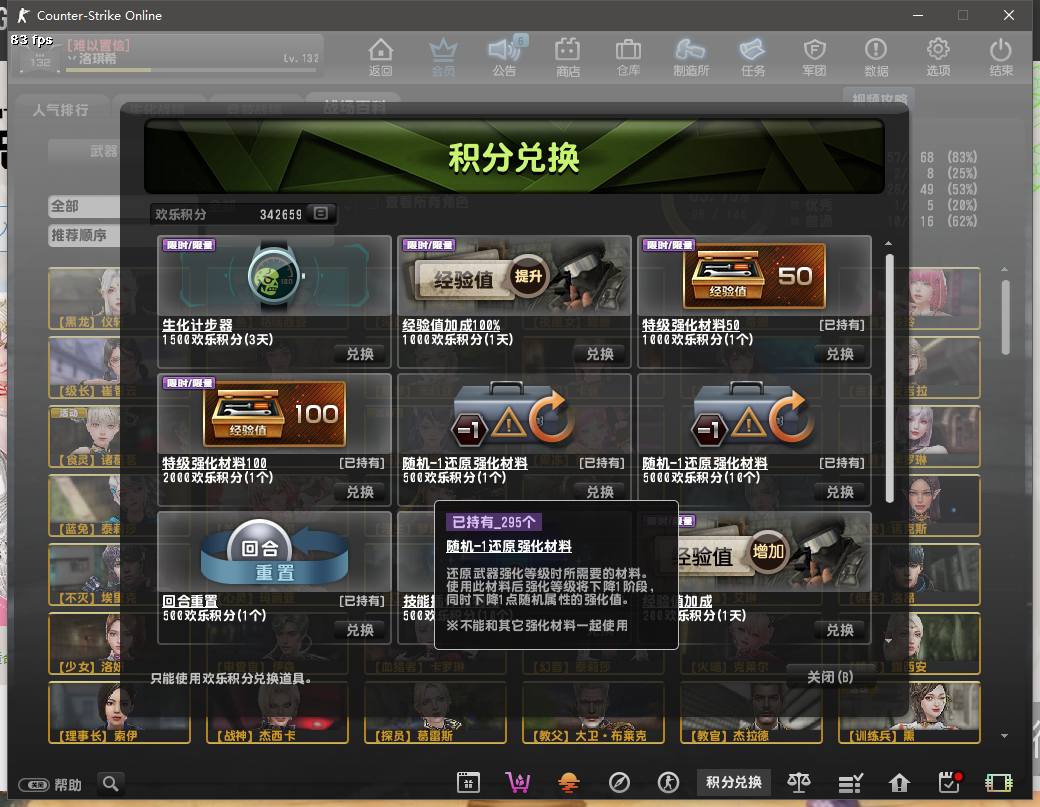Image resolution: width=1040 pixels, height=807 pixels.
Task: Toggle the 帮助 help switch
Action: click(34, 785)
